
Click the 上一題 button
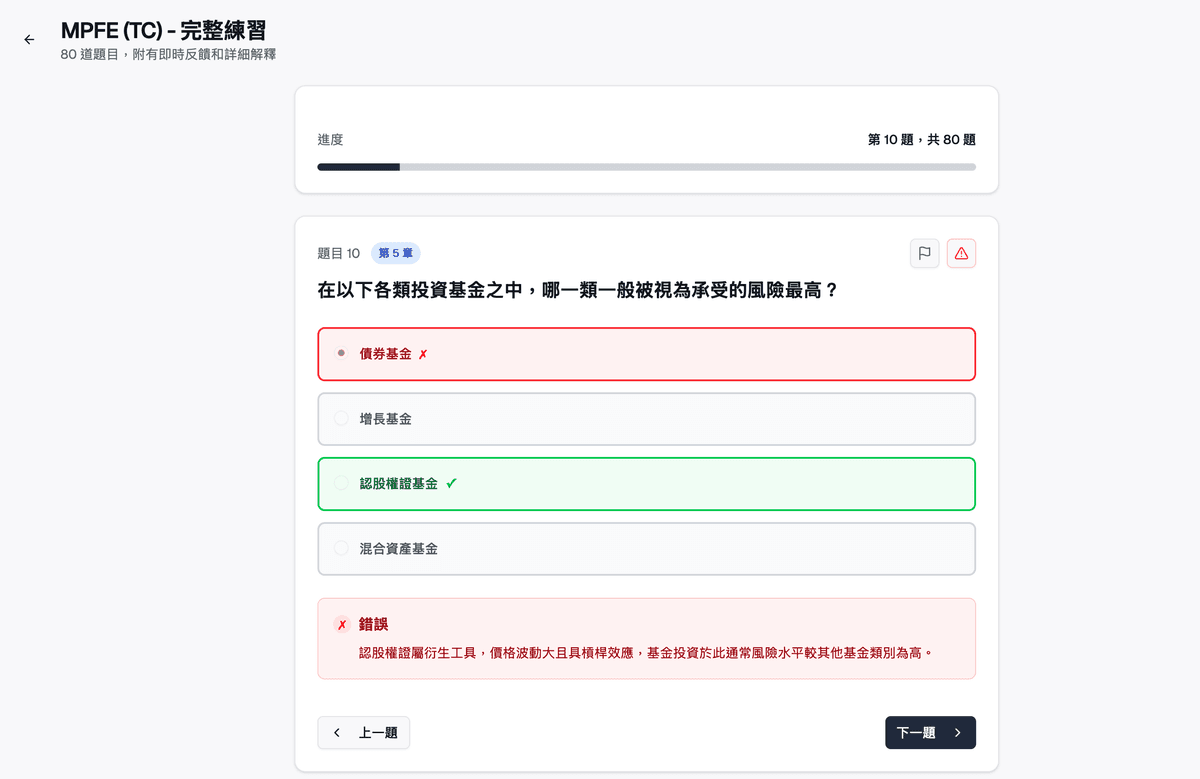coord(363,732)
